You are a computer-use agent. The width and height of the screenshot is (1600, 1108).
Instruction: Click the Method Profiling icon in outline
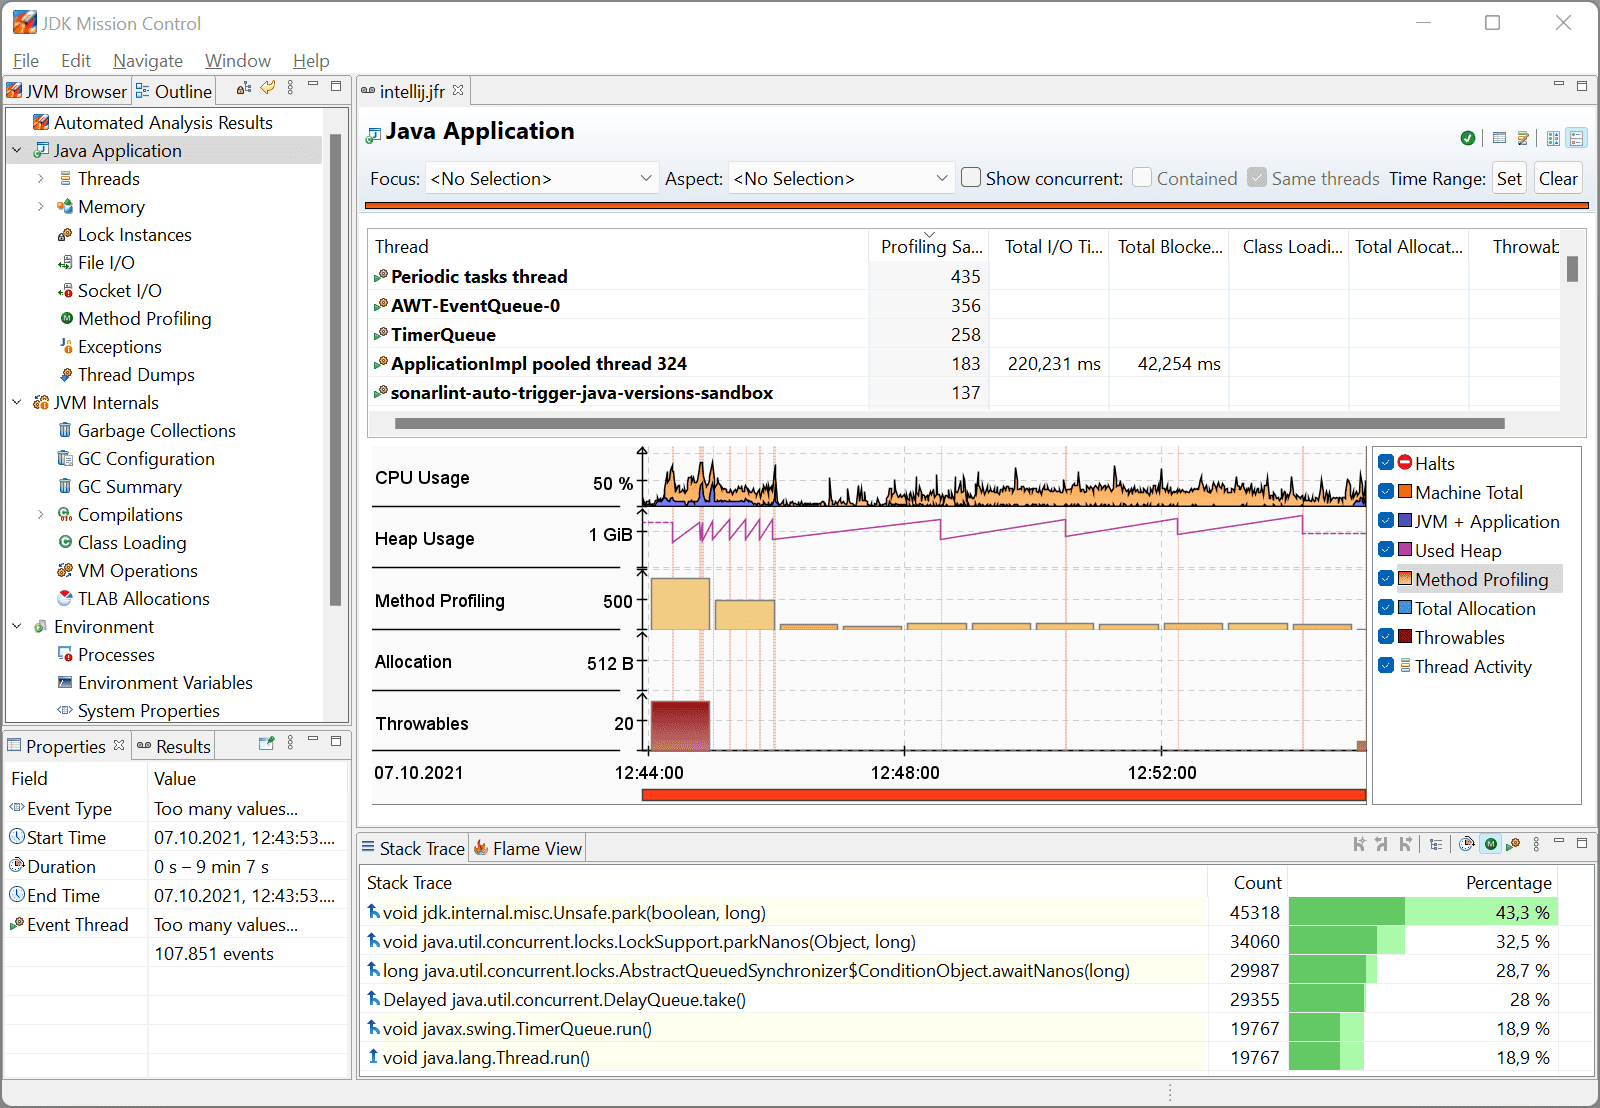[66, 318]
